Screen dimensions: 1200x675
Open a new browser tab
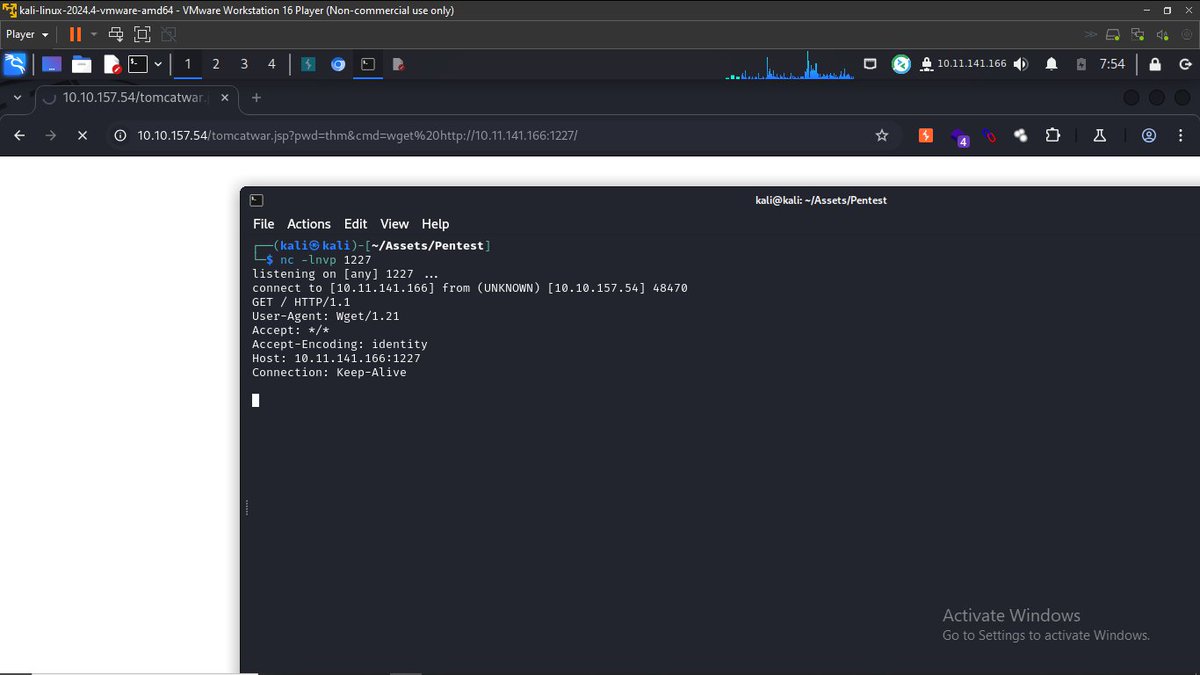(x=256, y=98)
